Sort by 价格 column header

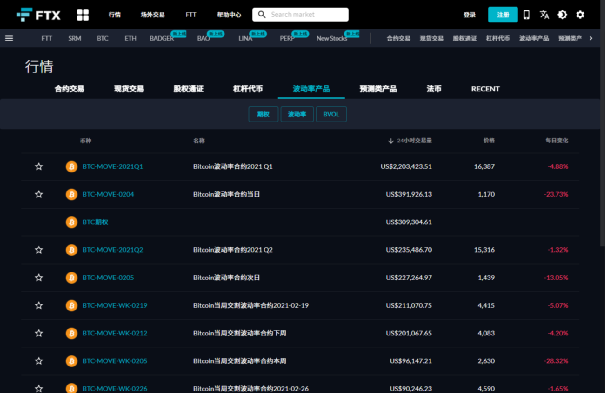pos(489,141)
